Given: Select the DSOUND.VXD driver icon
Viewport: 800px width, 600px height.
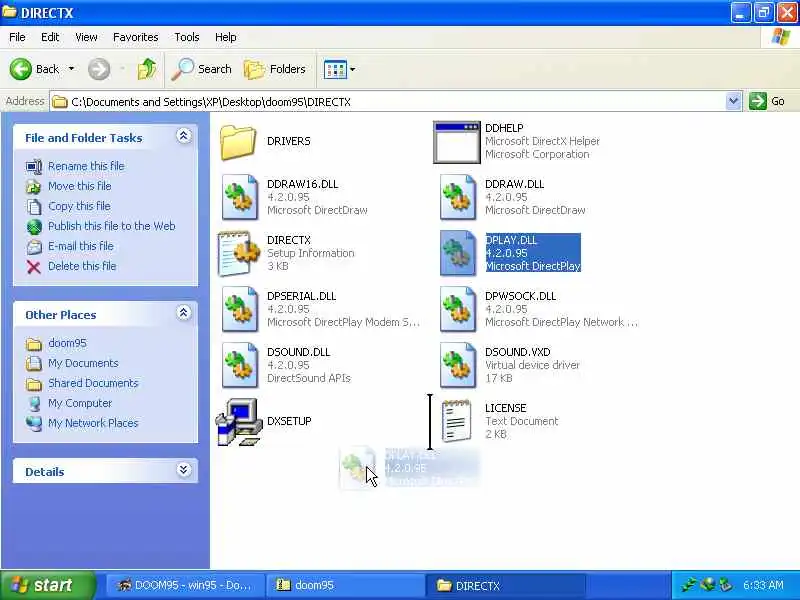Looking at the screenshot, I should point(458,366).
